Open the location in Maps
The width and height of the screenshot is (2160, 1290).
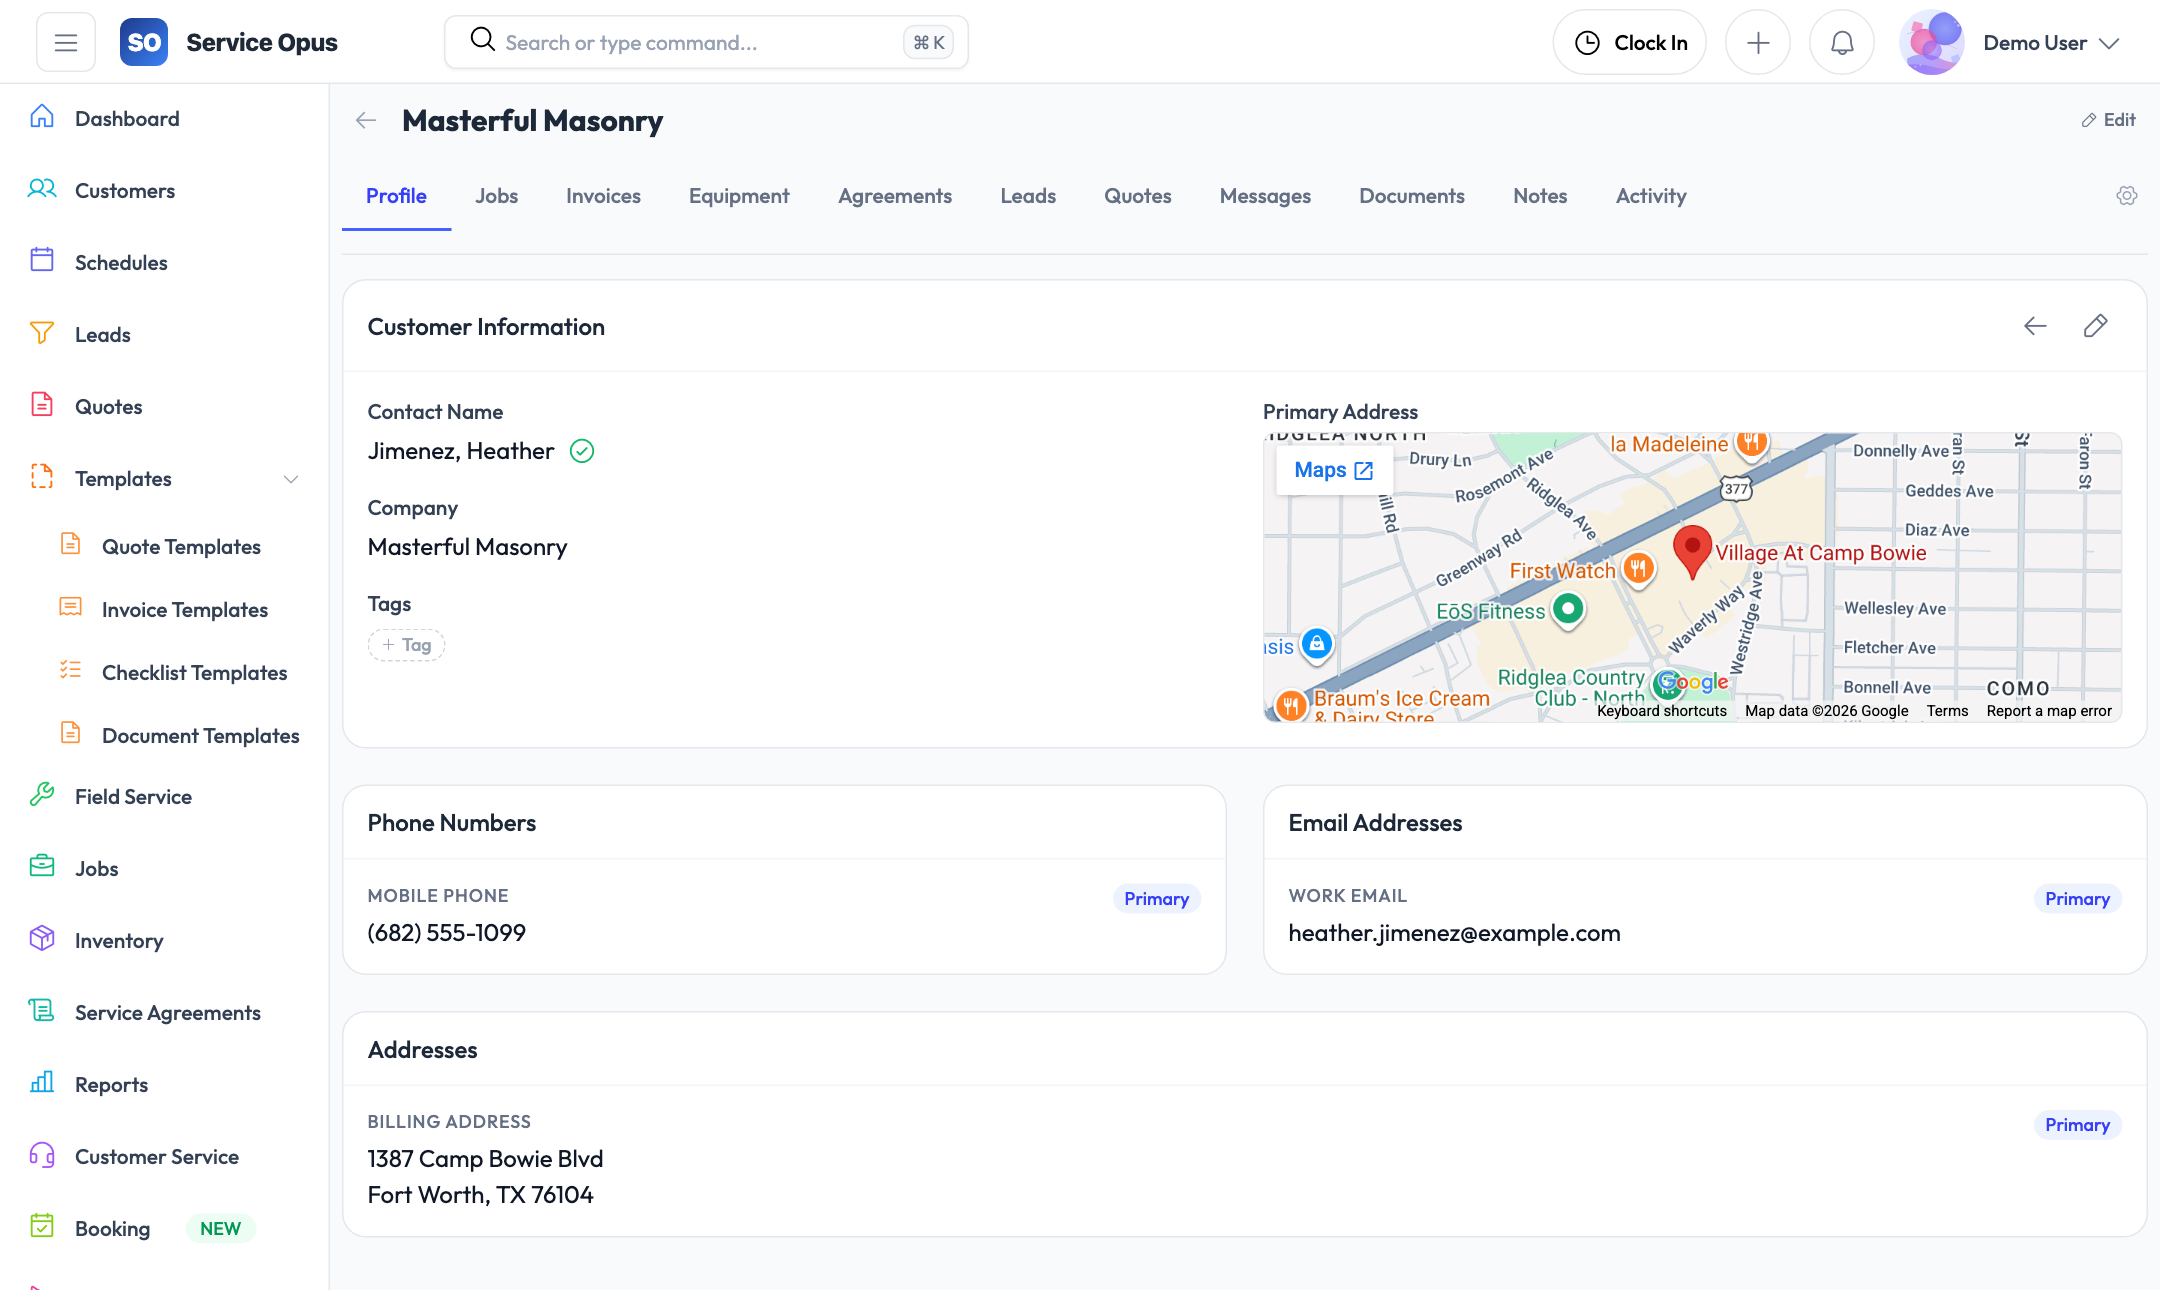pyautogui.click(x=1333, y=469)
